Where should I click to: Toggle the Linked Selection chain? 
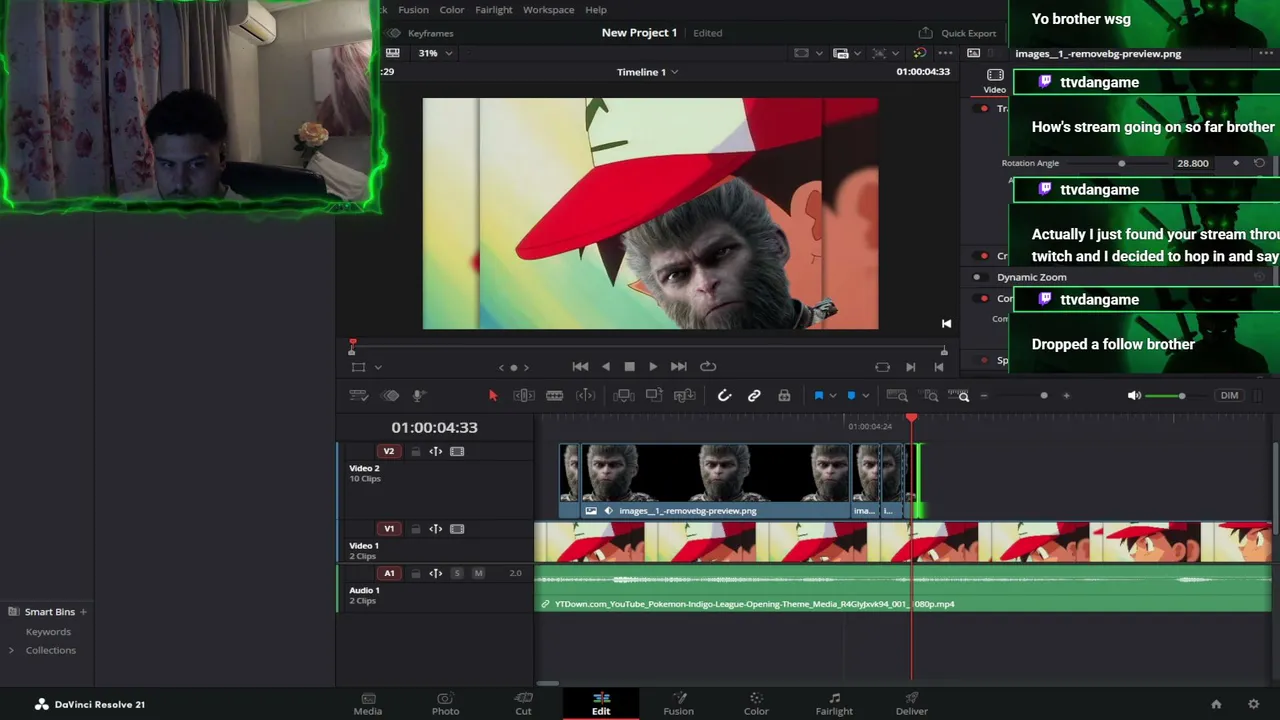[754, 396]
